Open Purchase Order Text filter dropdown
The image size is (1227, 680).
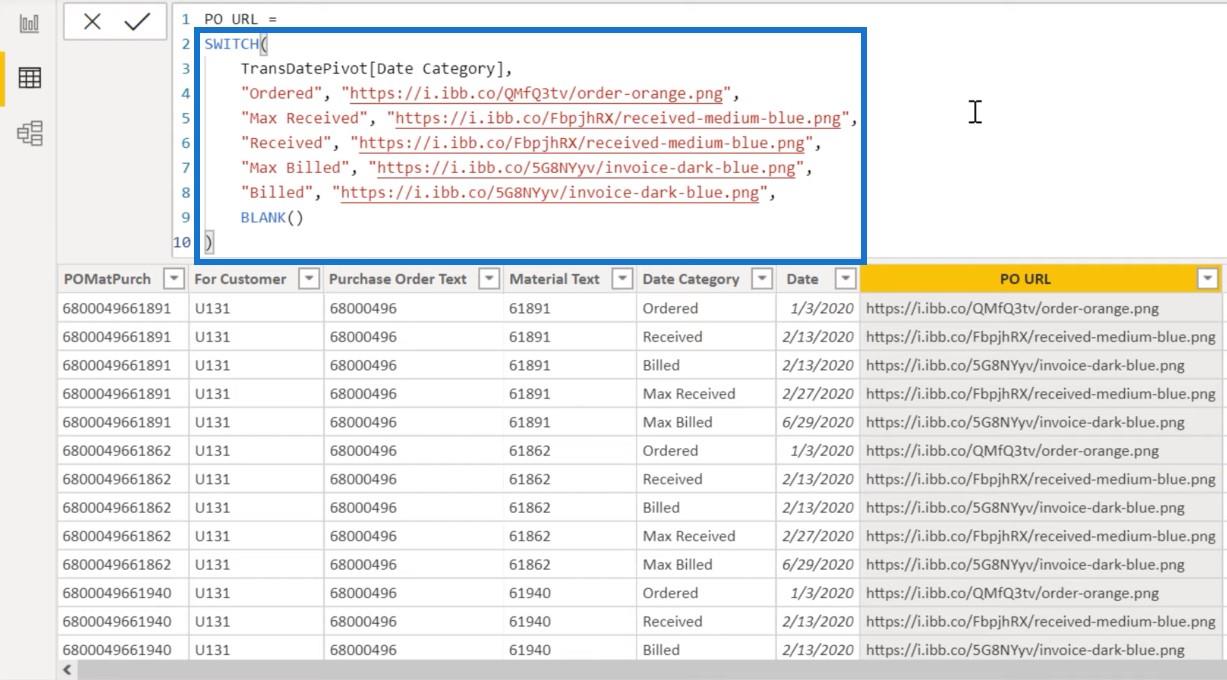(489, 279)
